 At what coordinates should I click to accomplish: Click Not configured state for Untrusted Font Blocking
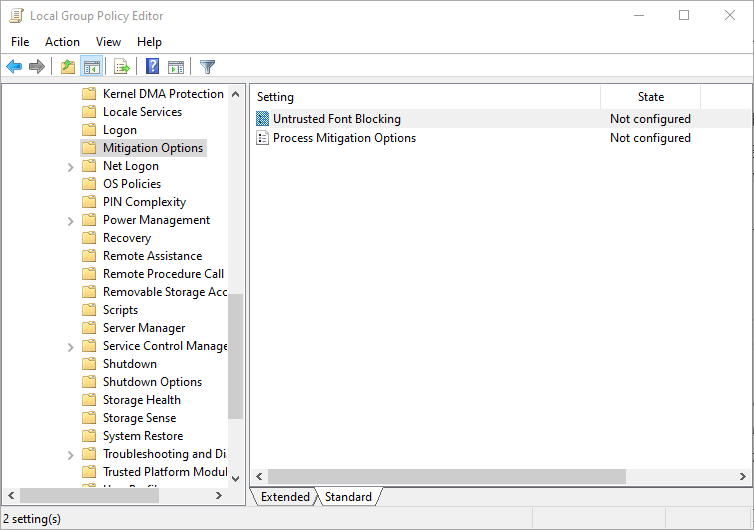[650, 119]
